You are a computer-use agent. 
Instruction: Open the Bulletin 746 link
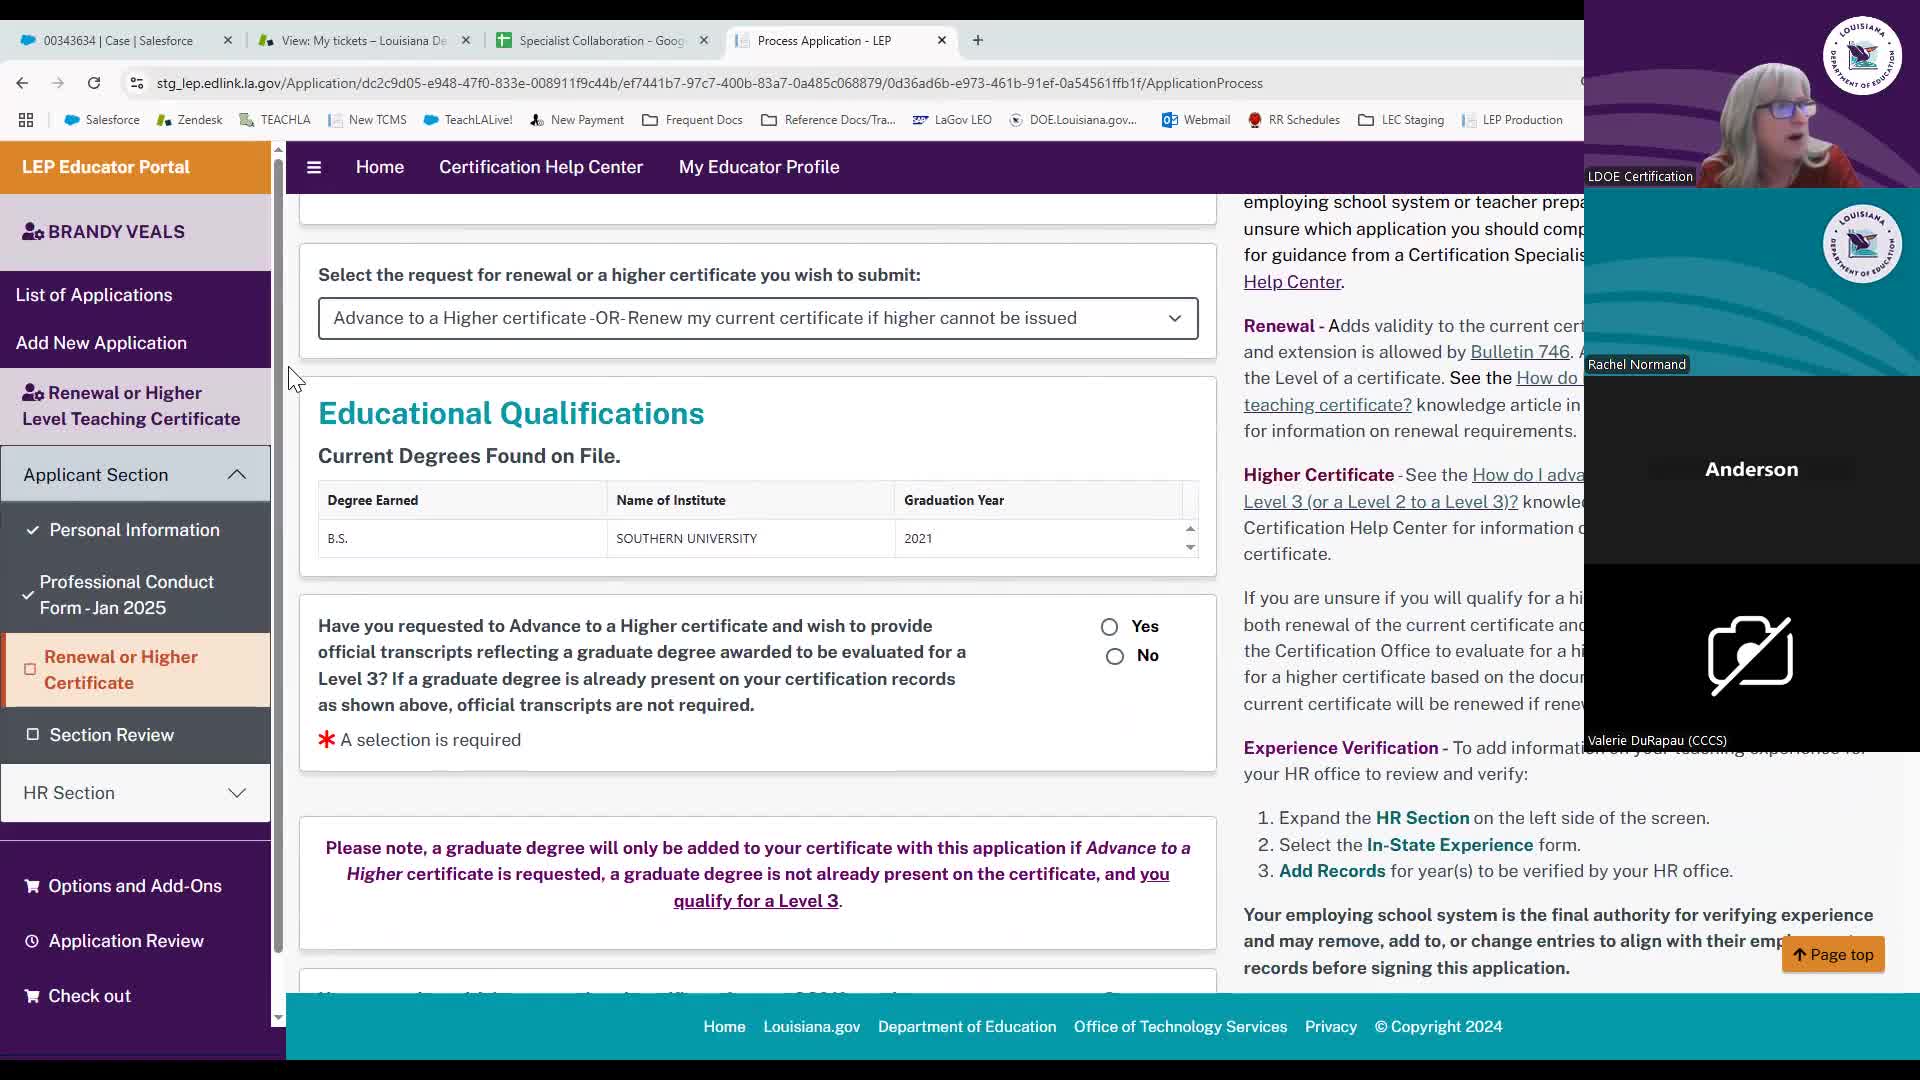[1519, 352]
